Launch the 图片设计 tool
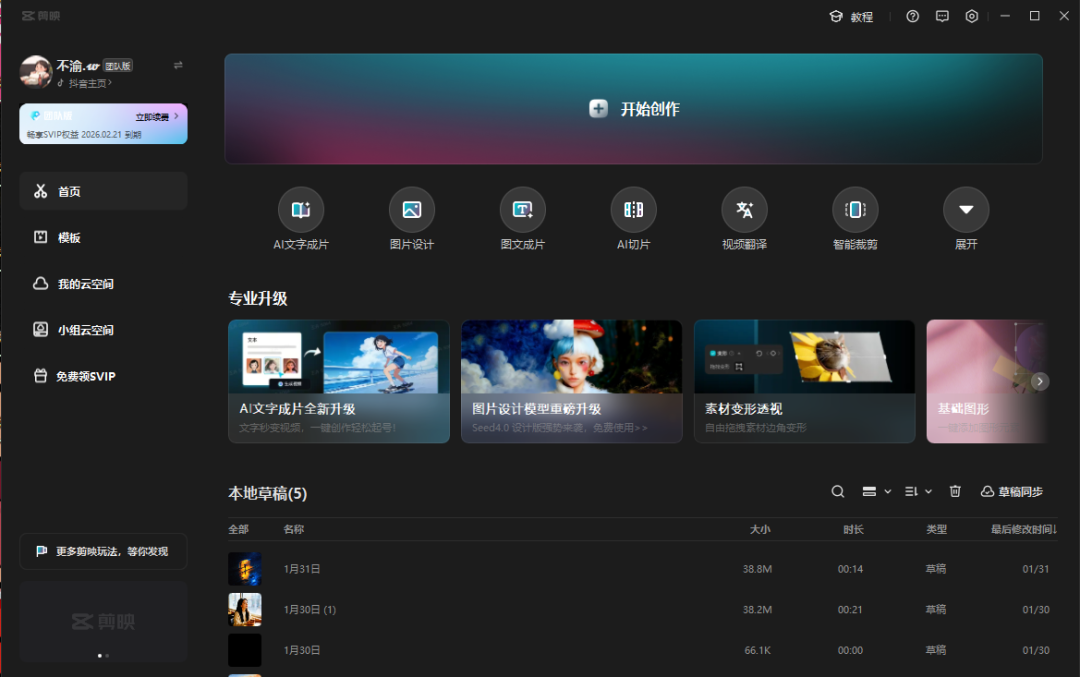This screenshot has height=677, width=1080. [411, 210]
